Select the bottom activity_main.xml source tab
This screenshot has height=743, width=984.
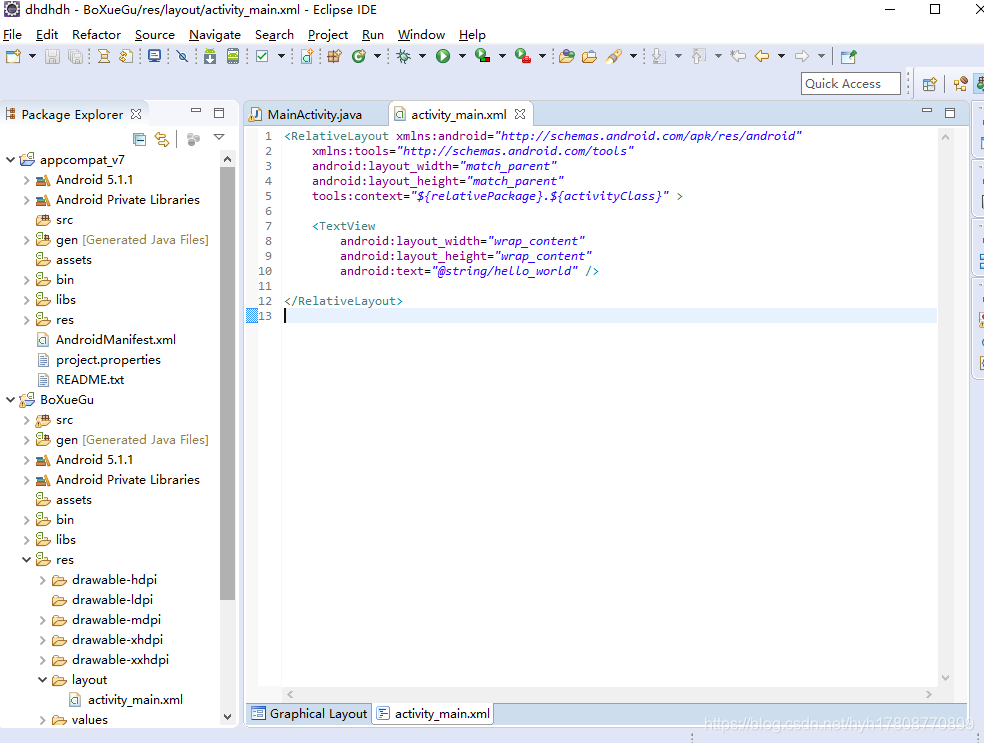[434, 714]
